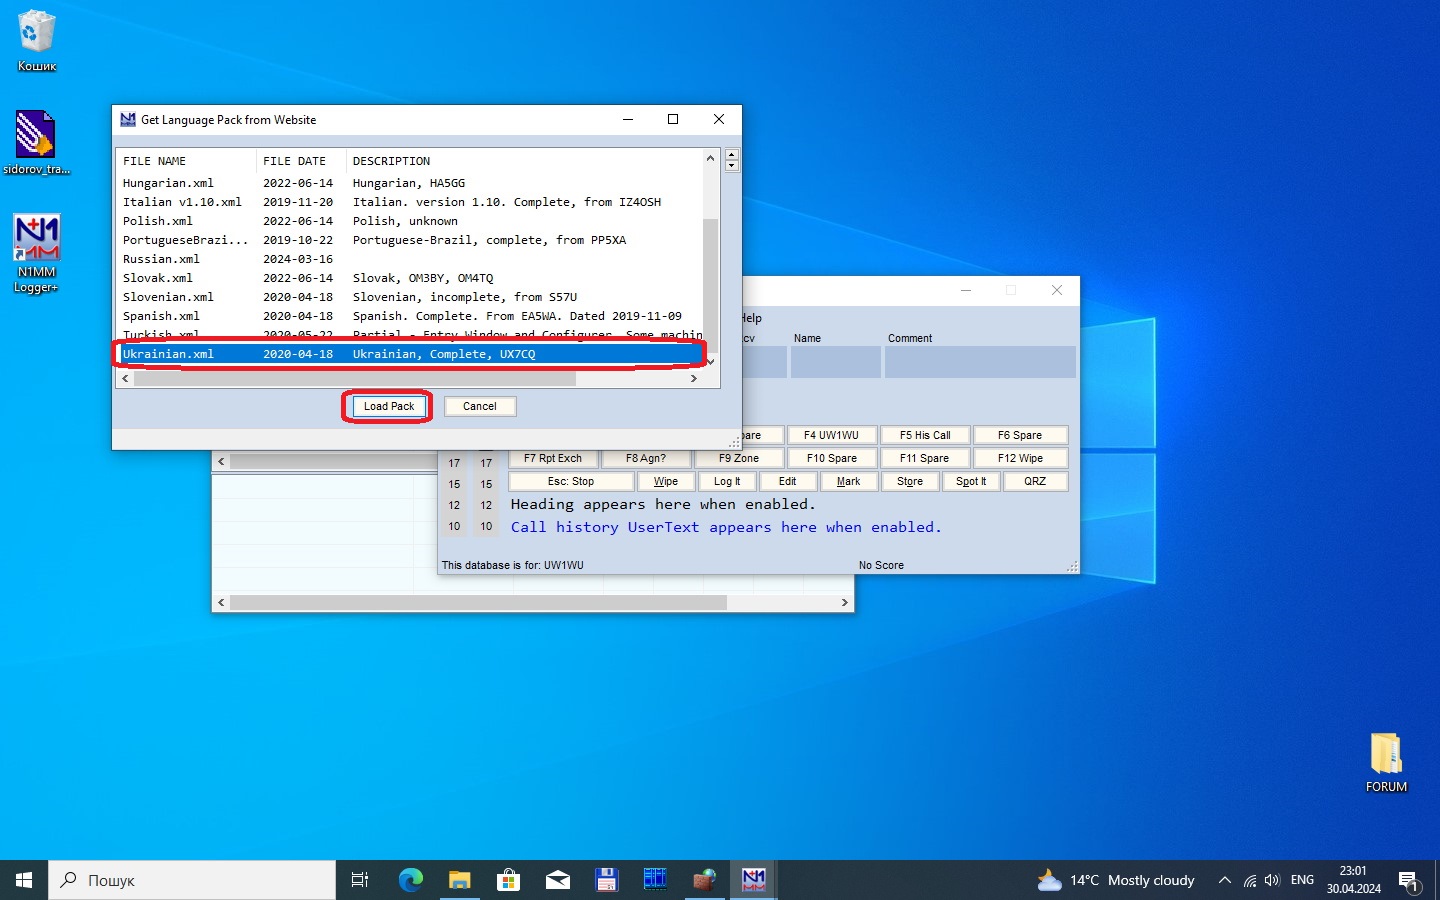The image size is (1440, 900).
Task: Select the Hungarian.xml language row
Action: [410, 183]
